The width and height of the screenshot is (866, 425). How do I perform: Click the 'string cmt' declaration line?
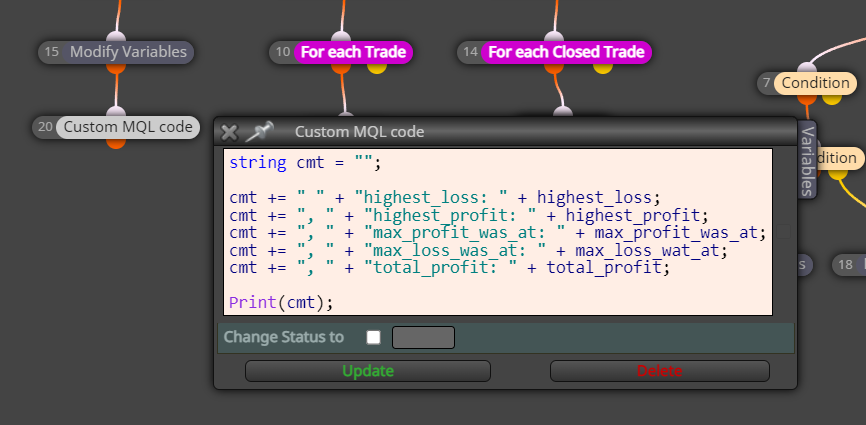click(305, 163)
